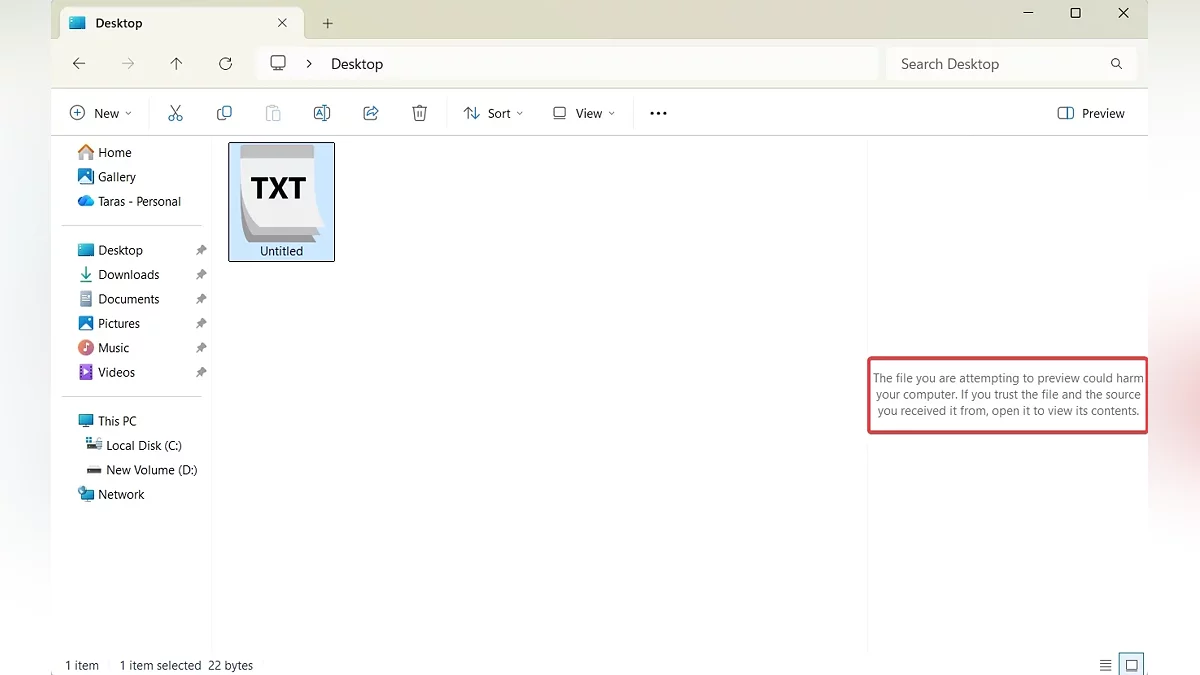The image size is (1200, 675).
Task: Click the '1 item' status text
Action: [x=82, y=665]
